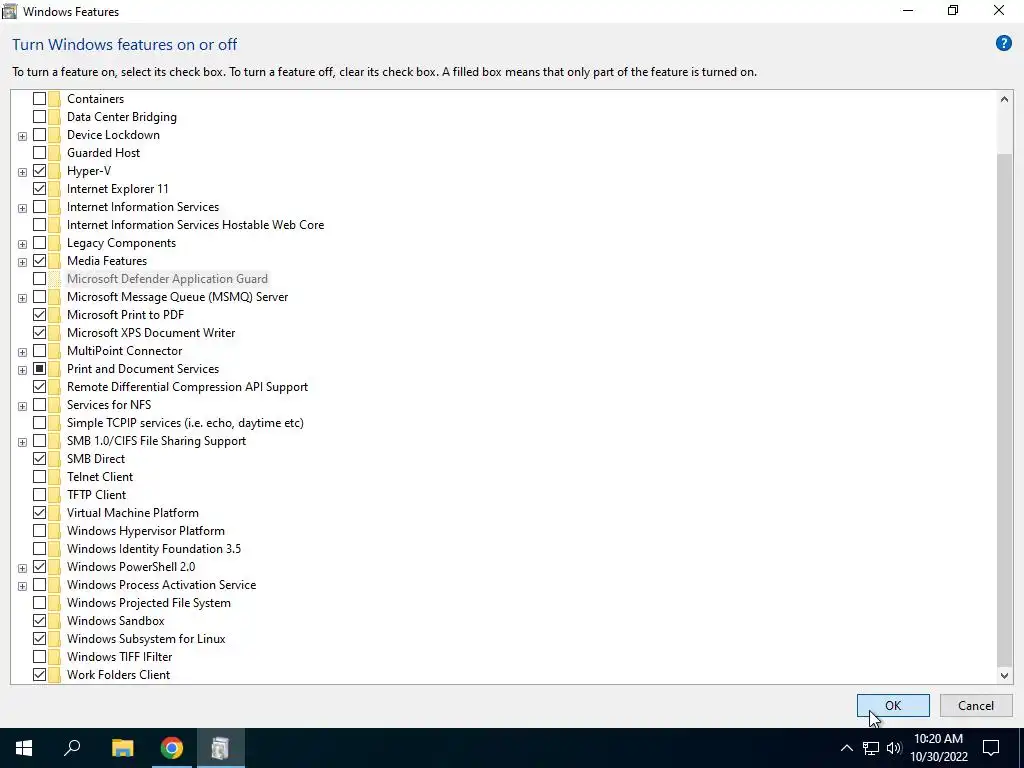Select Windows Identity Foundation 3.5 label
This screenshot has width=1024, height=768.
[154, 549]
